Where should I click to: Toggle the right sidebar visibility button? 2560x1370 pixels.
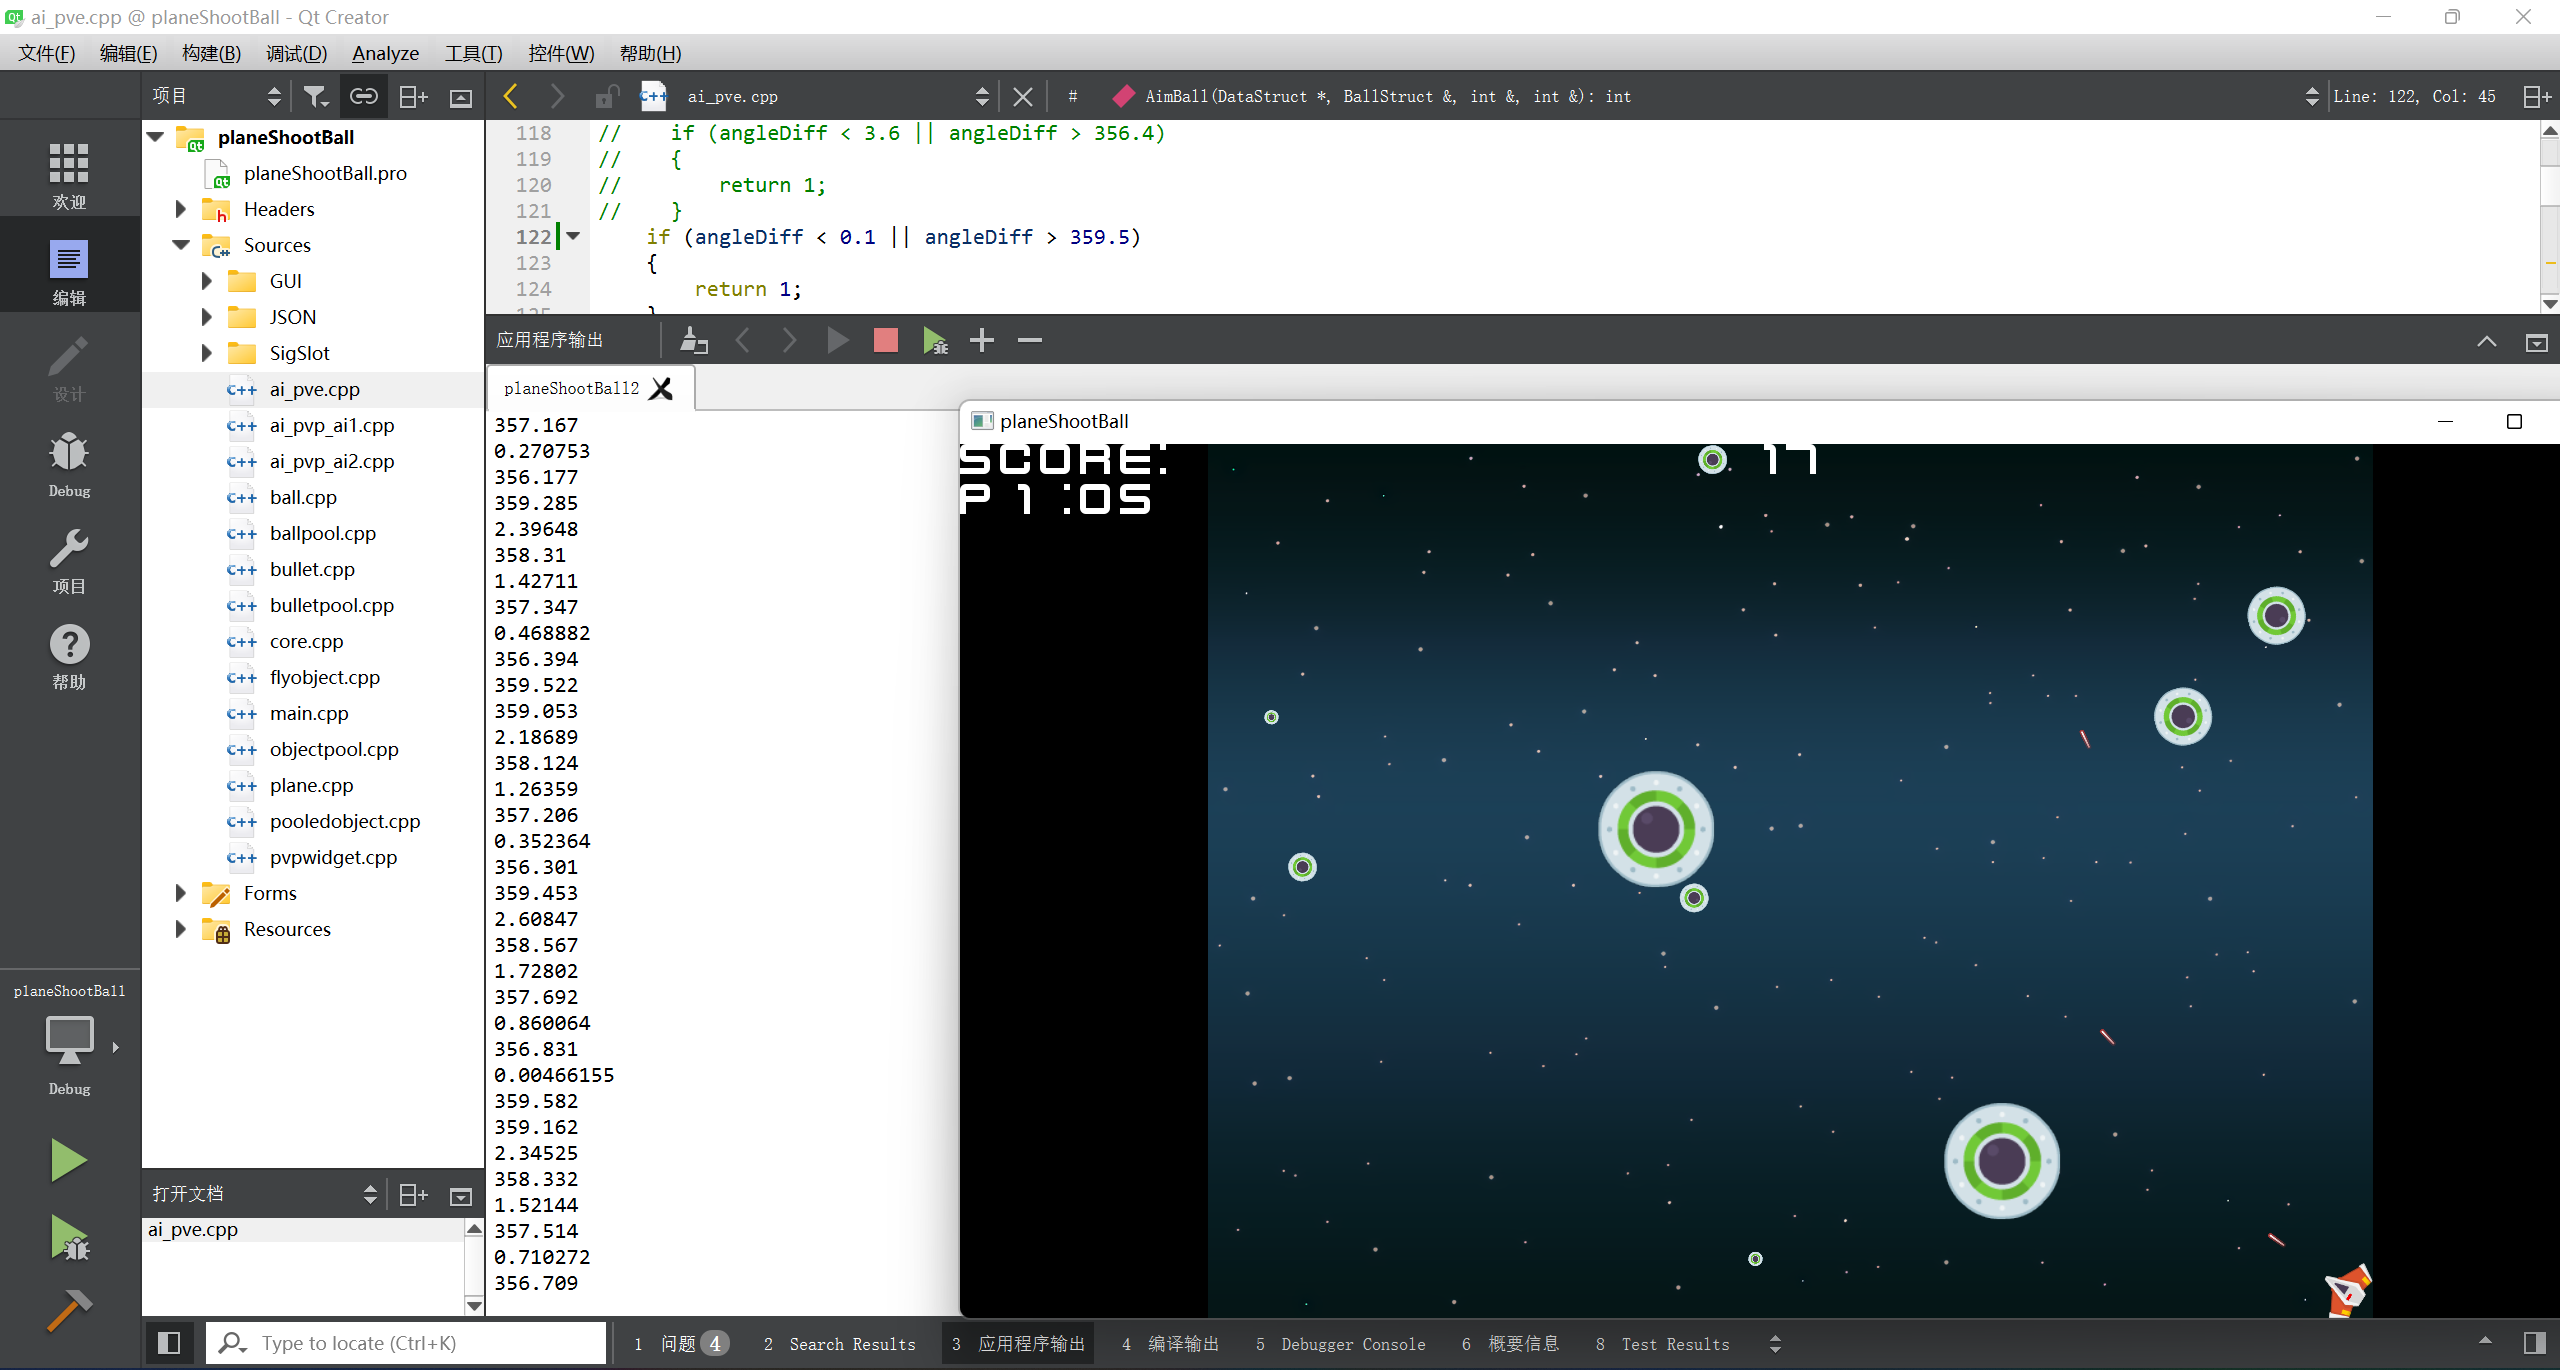point(2535,1343)
